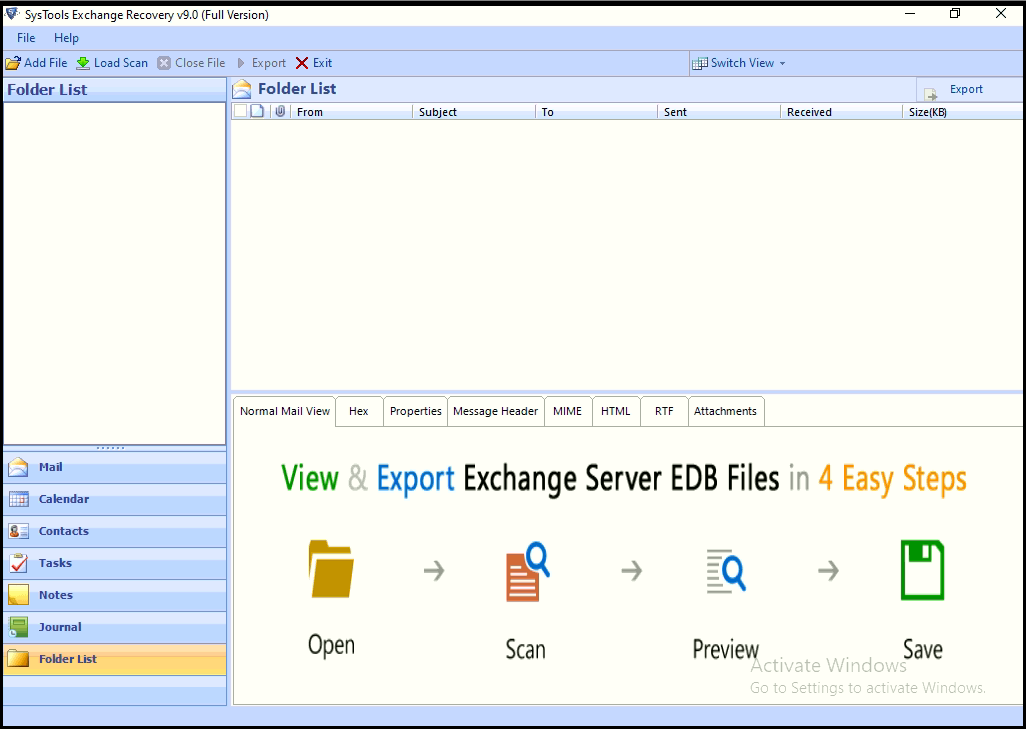Viewport: 1026px width, 729px height.
Task: Click the Open folder graphic
Action: coord(331,569)
